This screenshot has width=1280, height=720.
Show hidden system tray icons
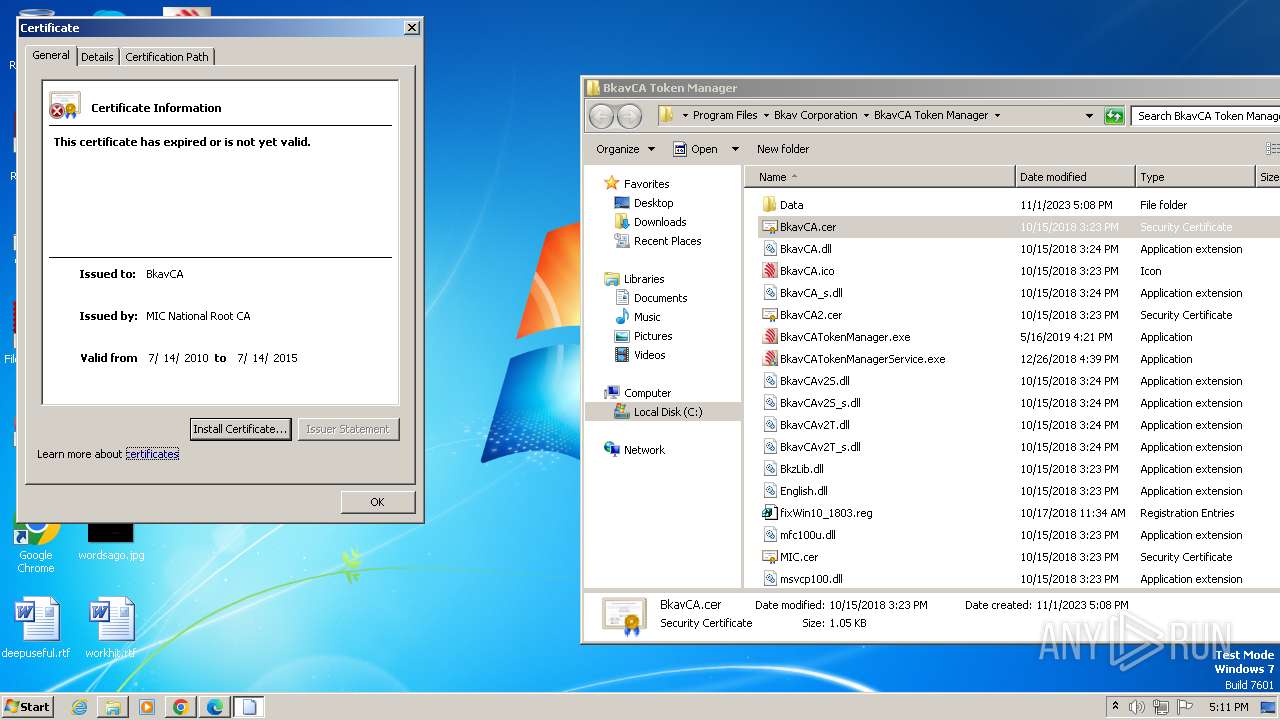[1115, 707]
